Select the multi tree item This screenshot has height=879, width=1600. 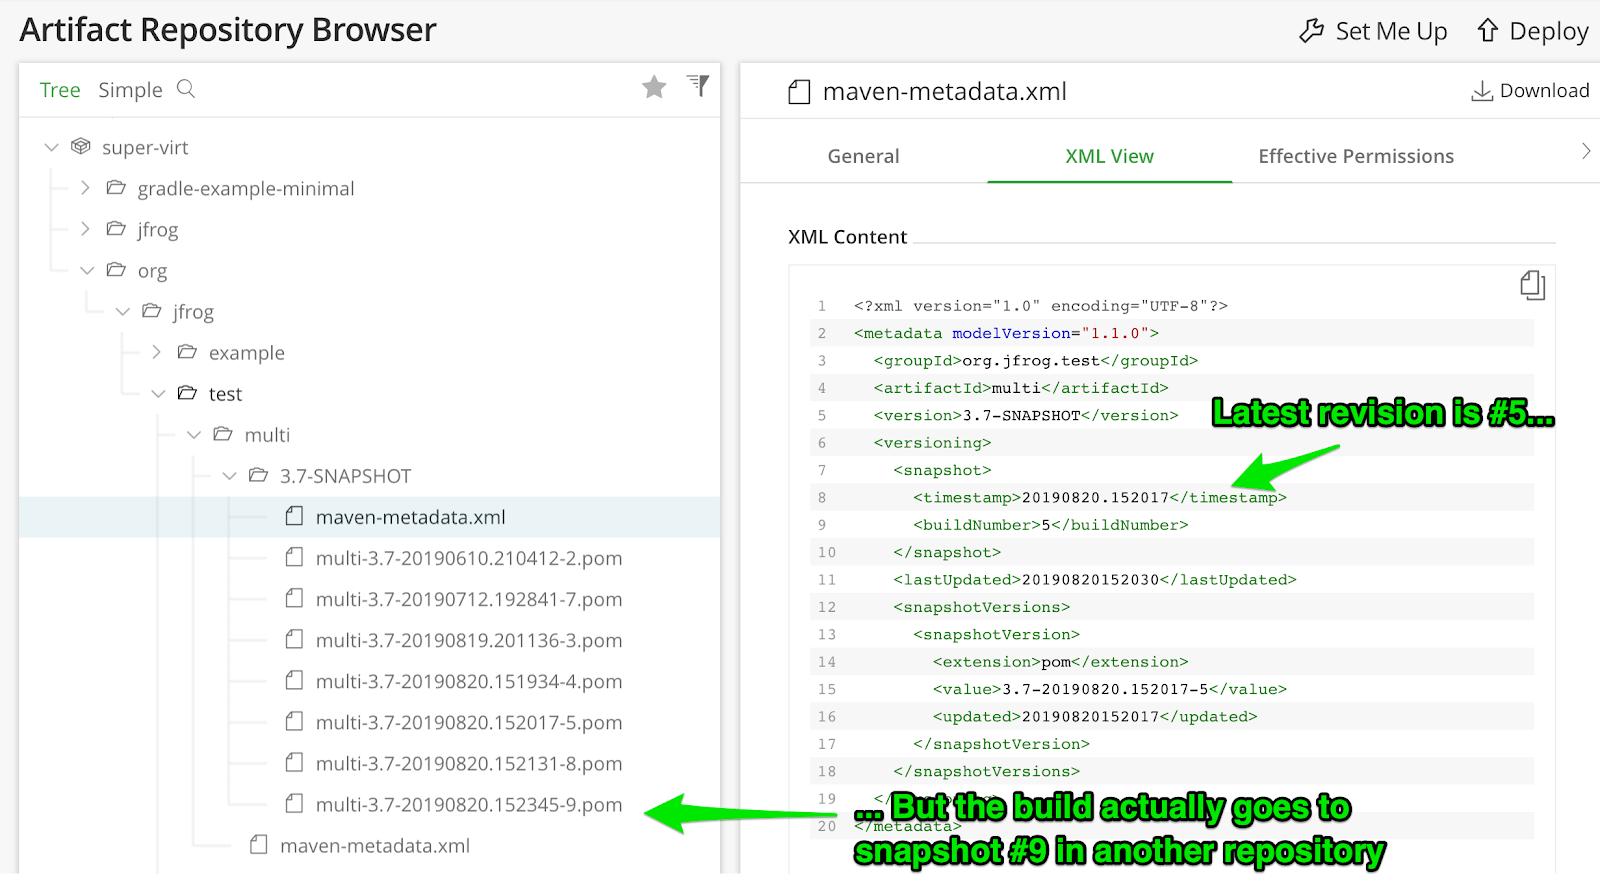(x=267, y=435)
